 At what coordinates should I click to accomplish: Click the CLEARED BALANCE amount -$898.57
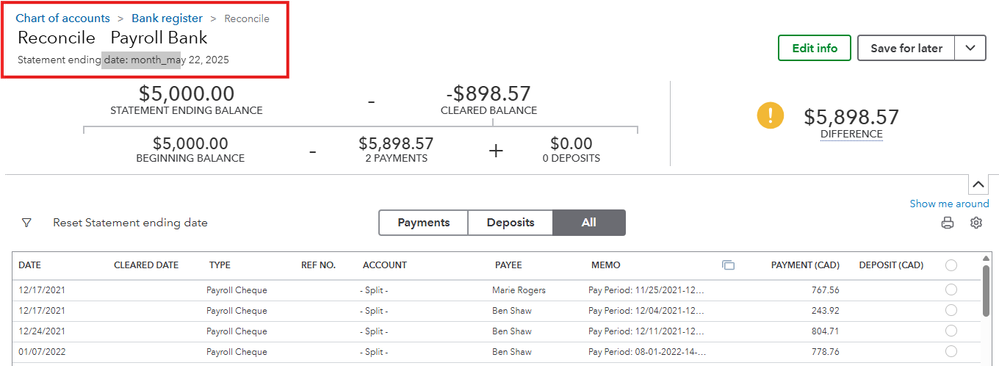pyautogui.click(x=488, y=94)
